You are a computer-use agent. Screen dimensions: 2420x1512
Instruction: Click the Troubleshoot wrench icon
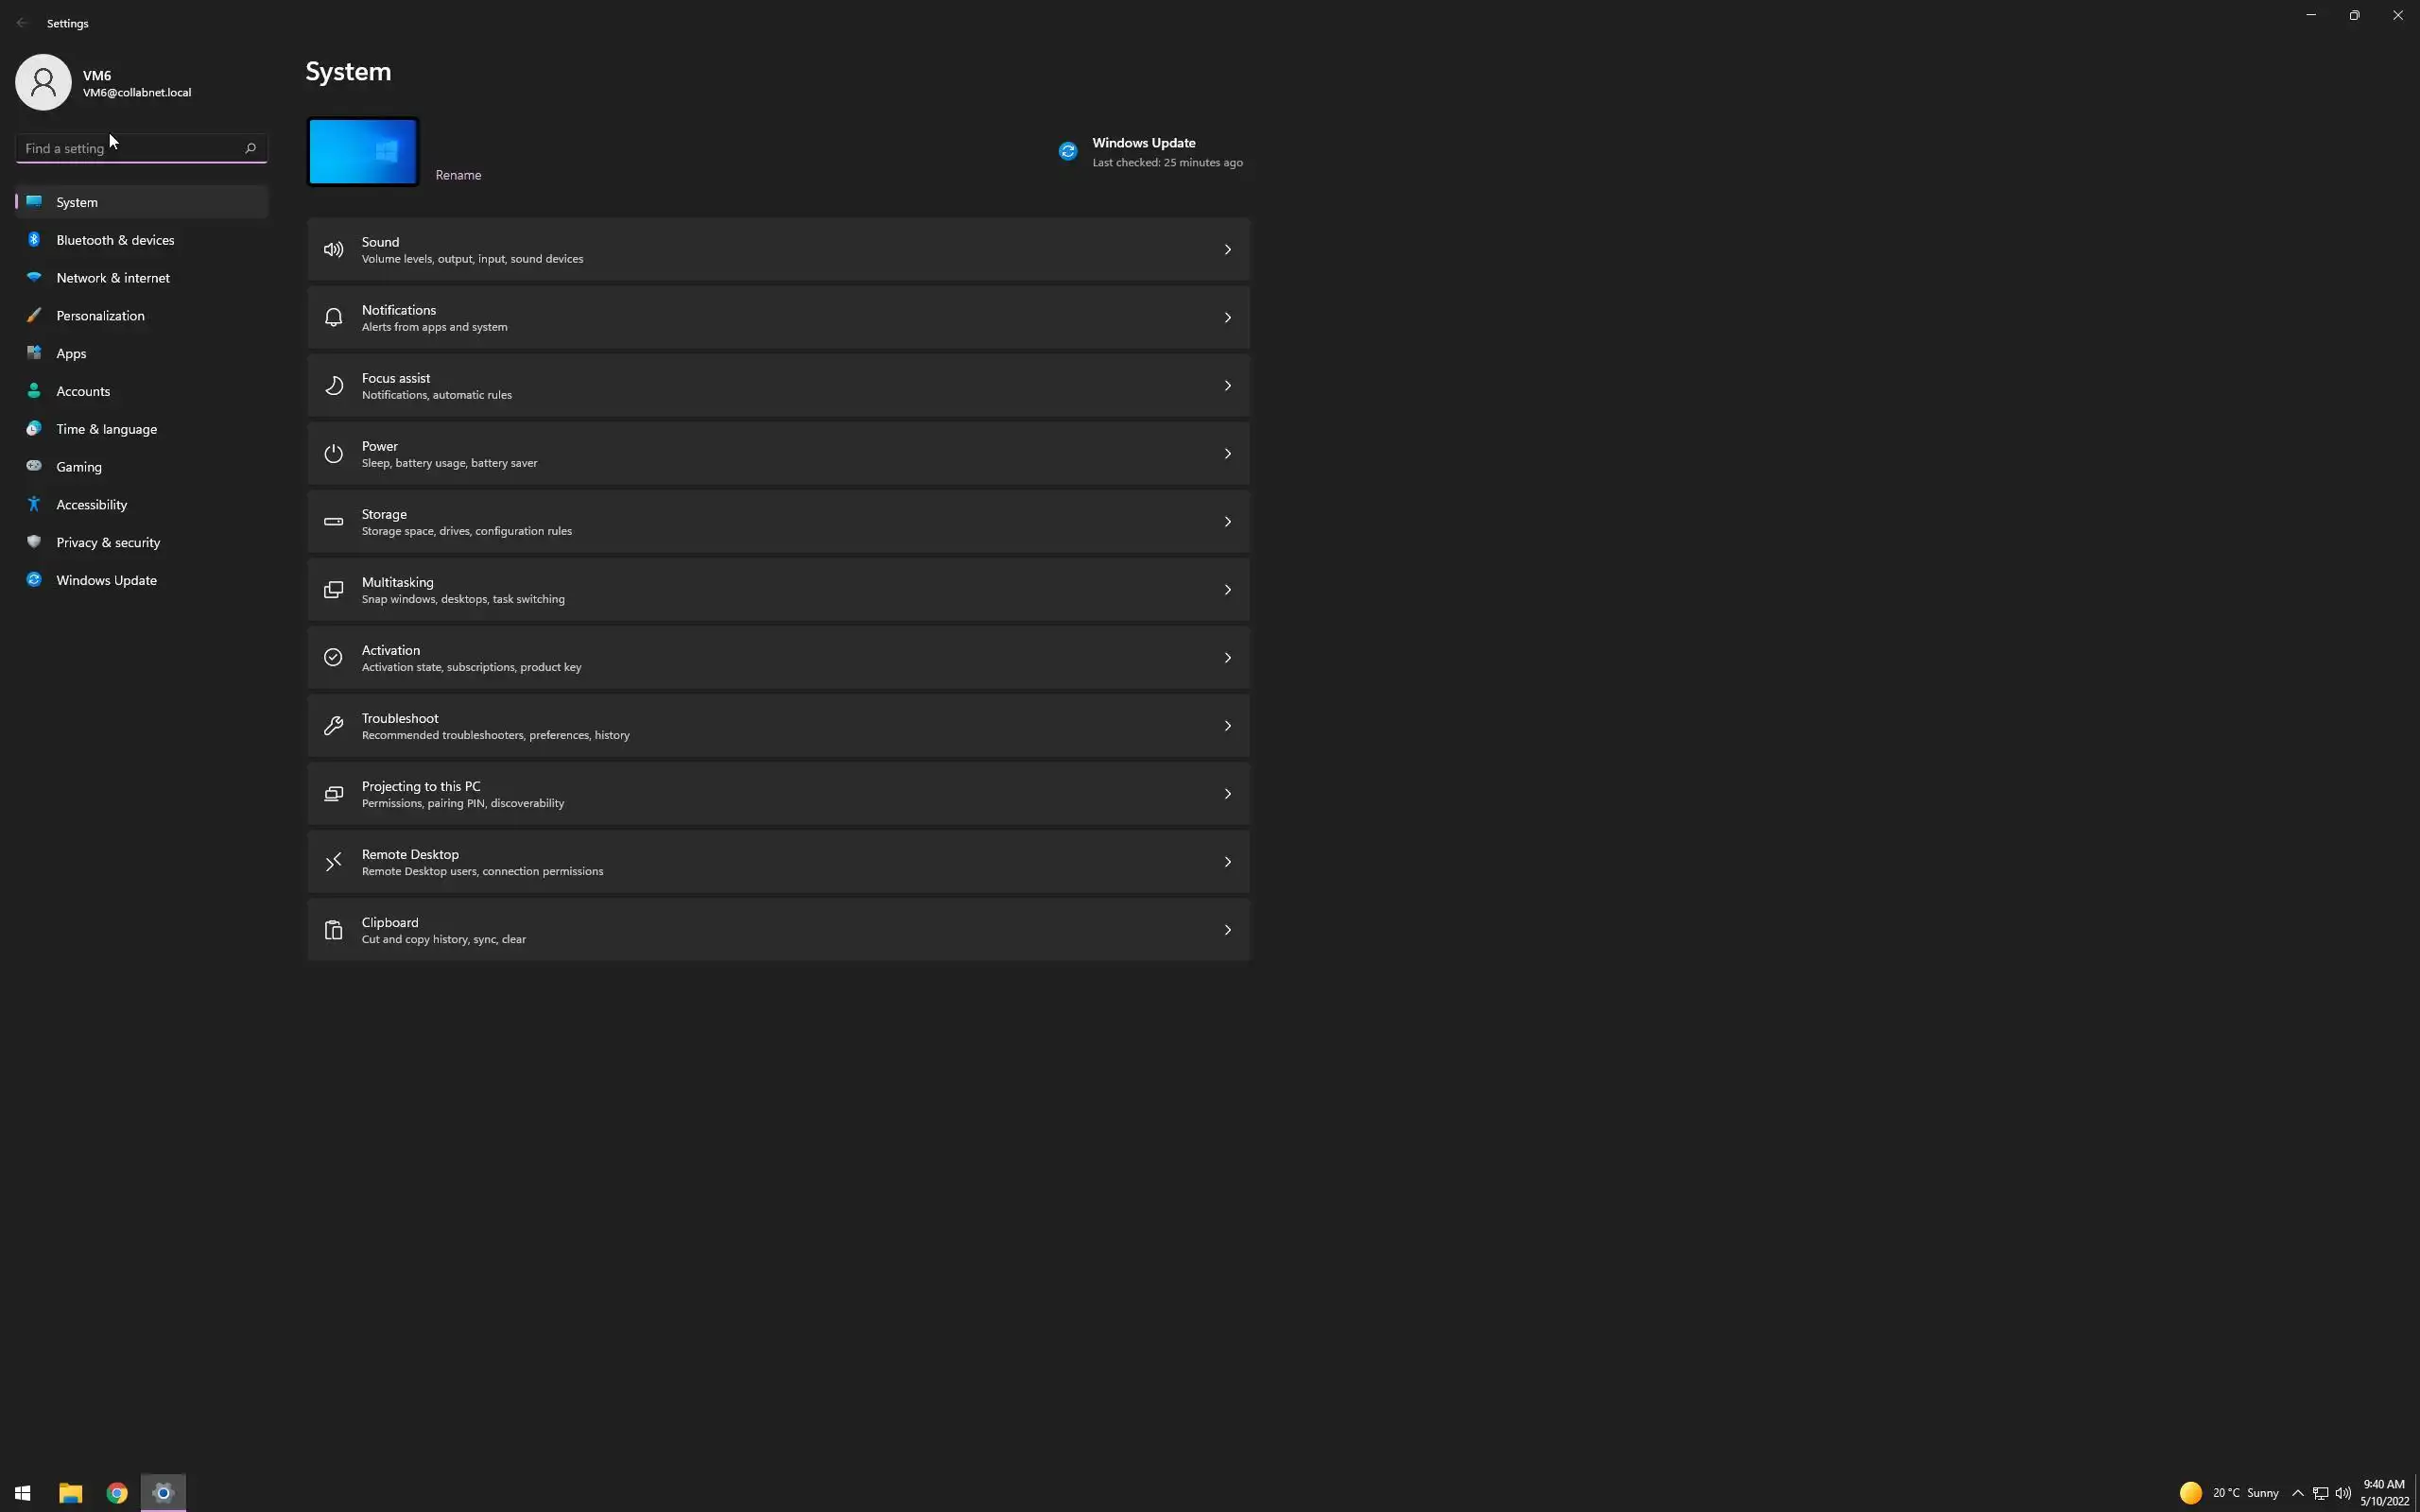333,726
